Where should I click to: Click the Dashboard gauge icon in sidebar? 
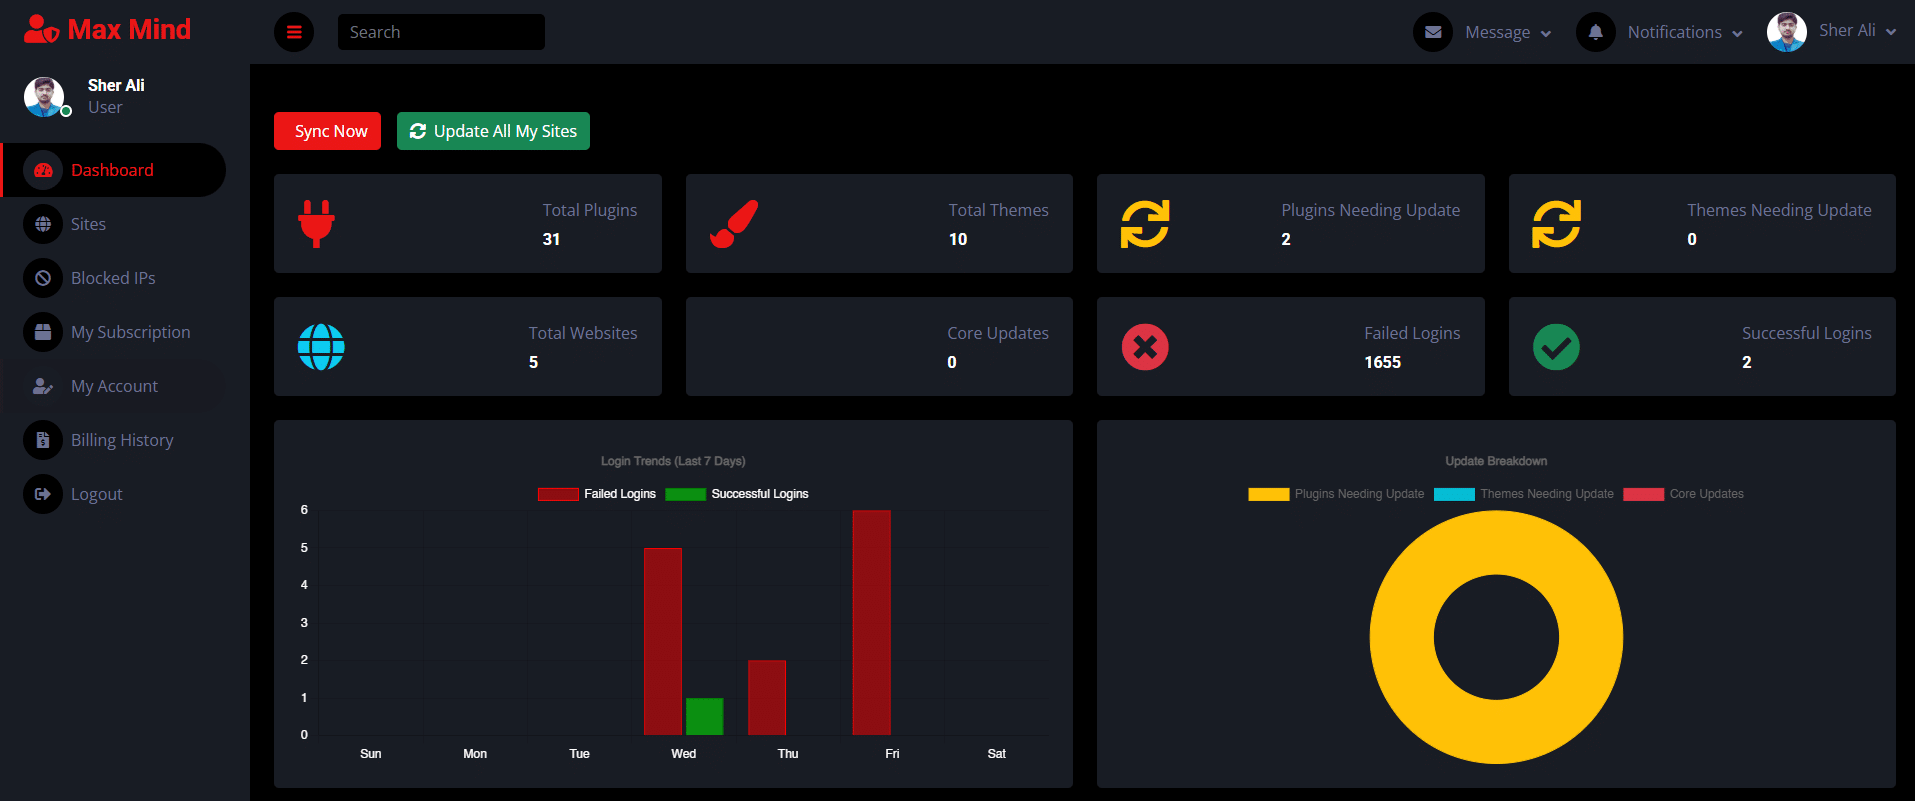point(43,170)
